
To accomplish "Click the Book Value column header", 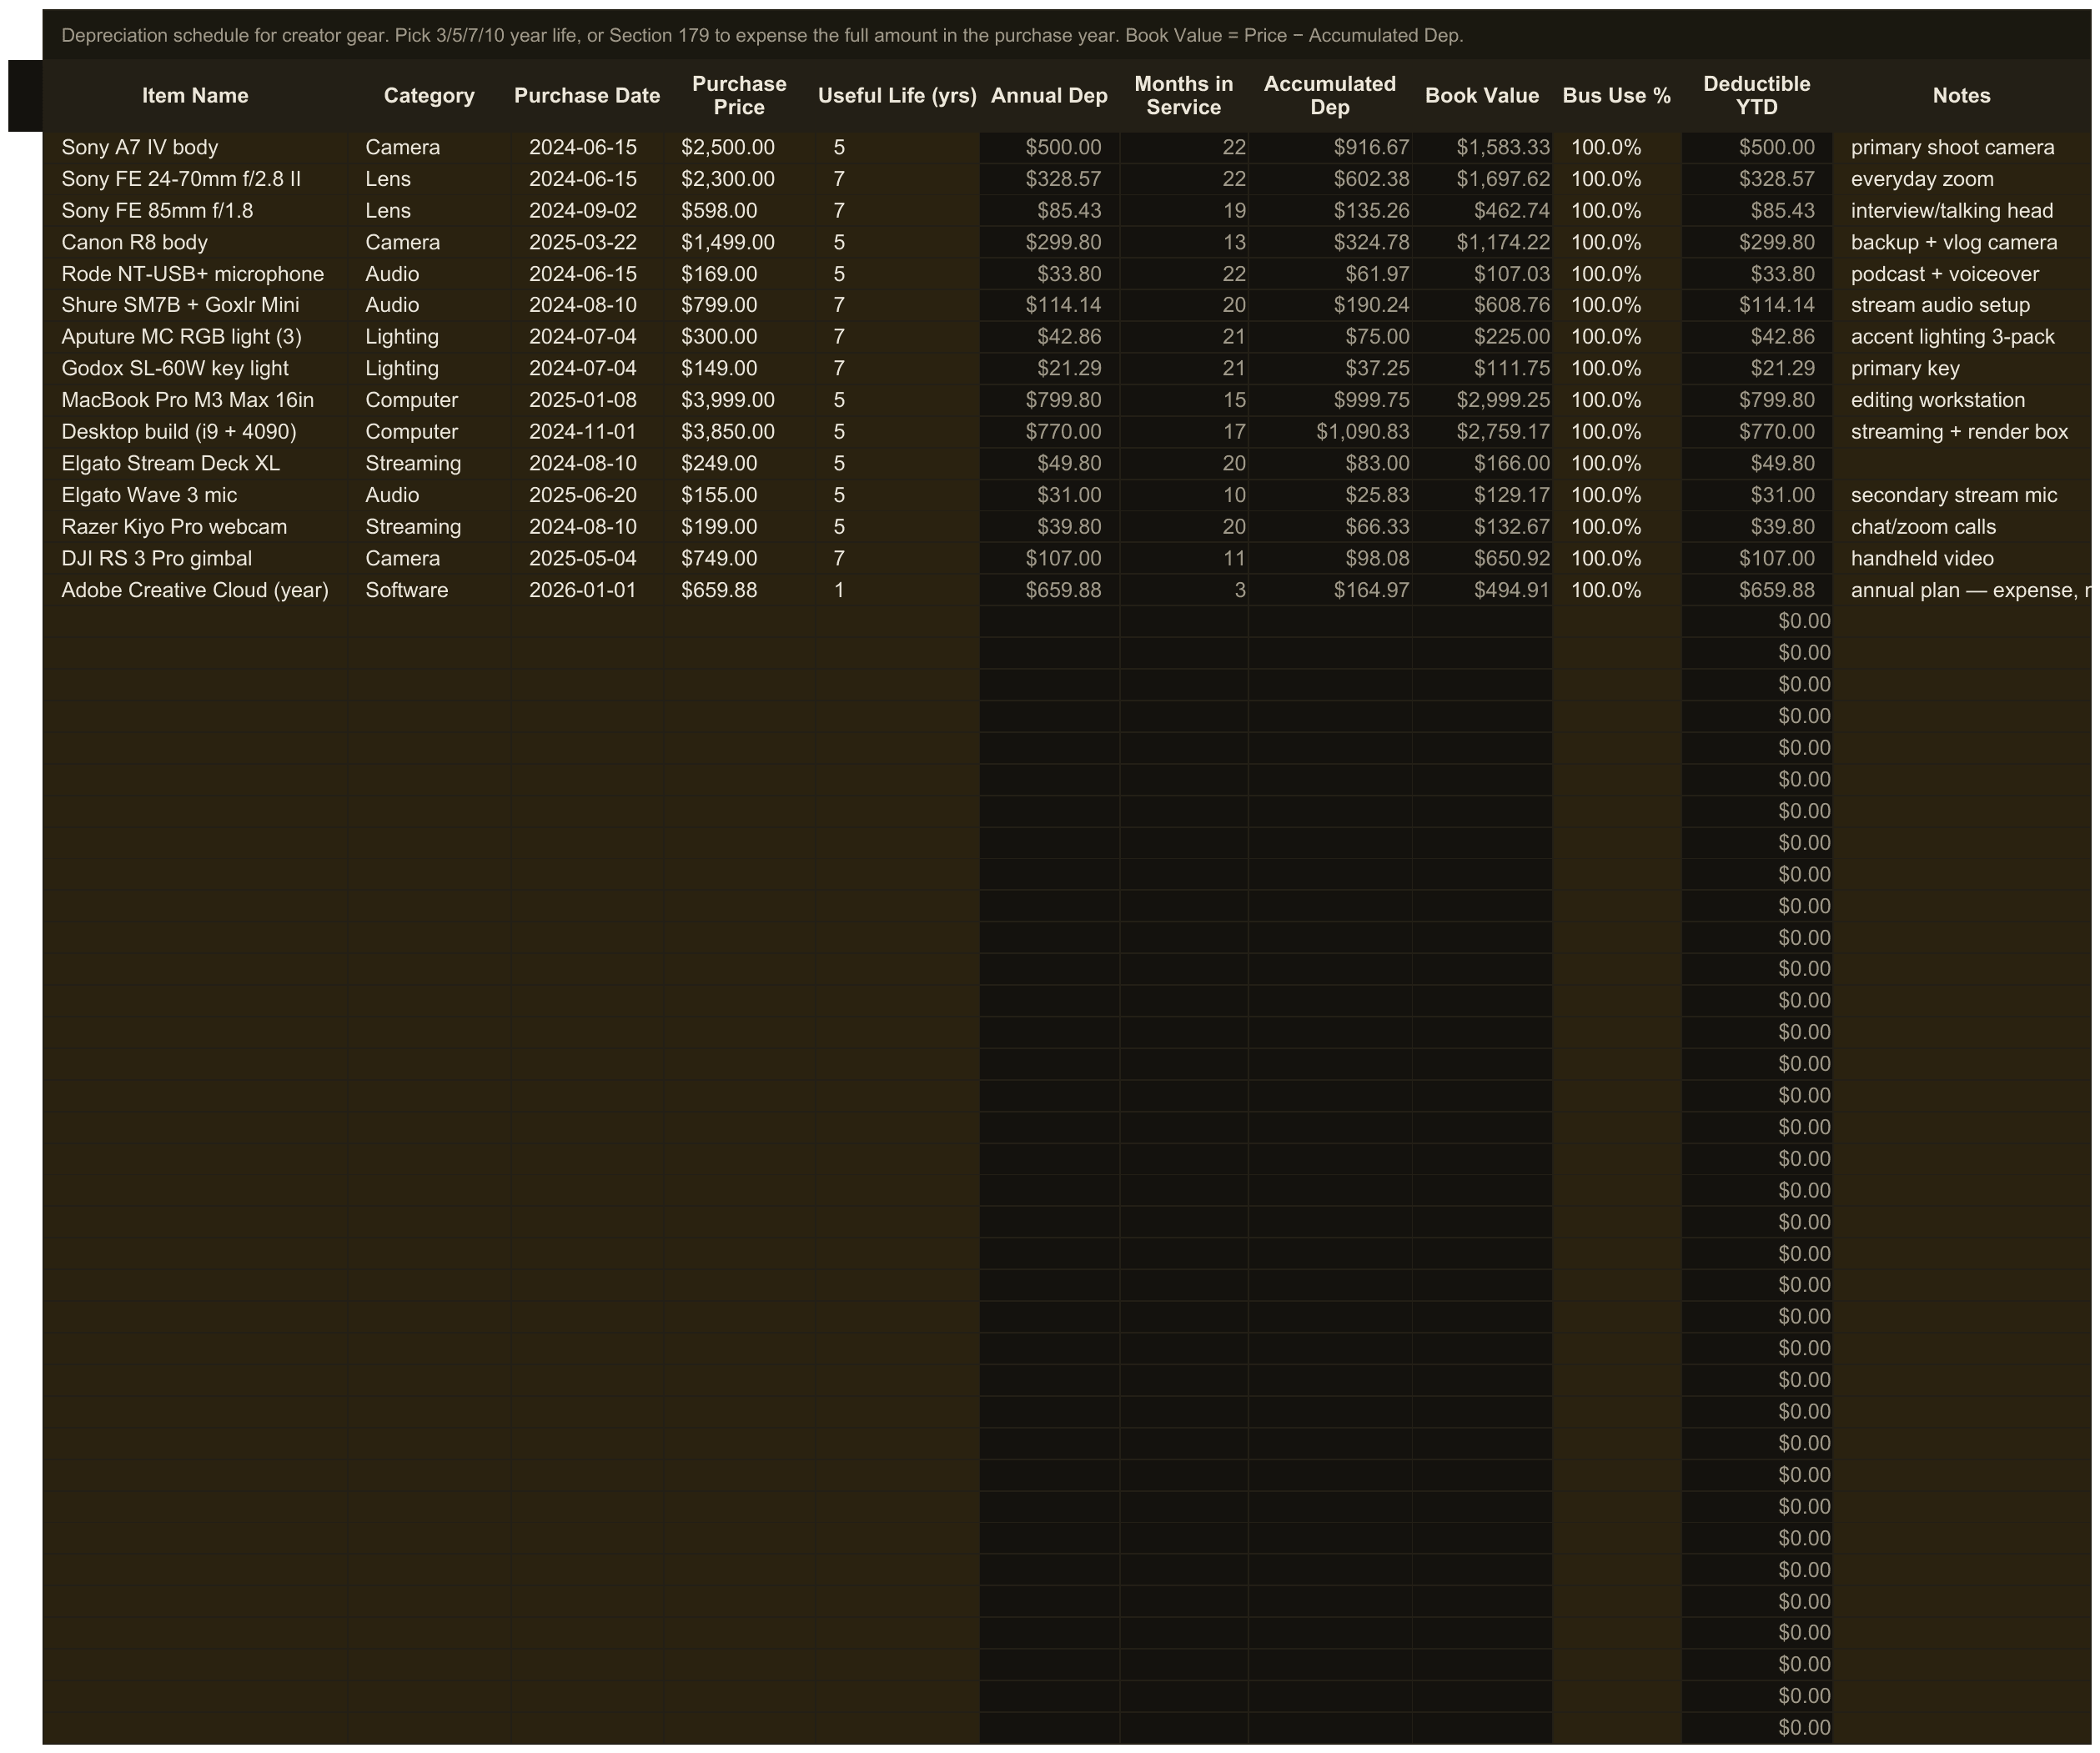I will pyautogui.click(x=1482, y=96).
